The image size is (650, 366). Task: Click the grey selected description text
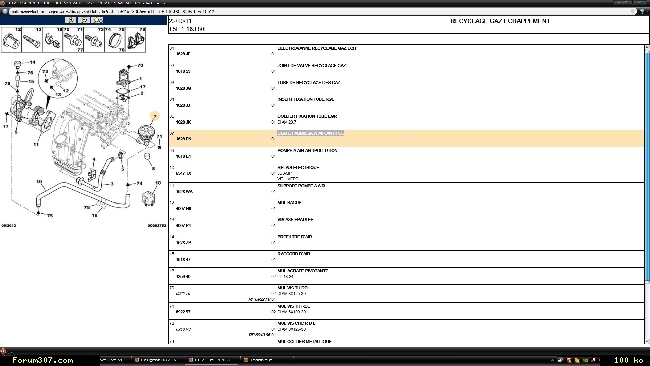[310, 133]
